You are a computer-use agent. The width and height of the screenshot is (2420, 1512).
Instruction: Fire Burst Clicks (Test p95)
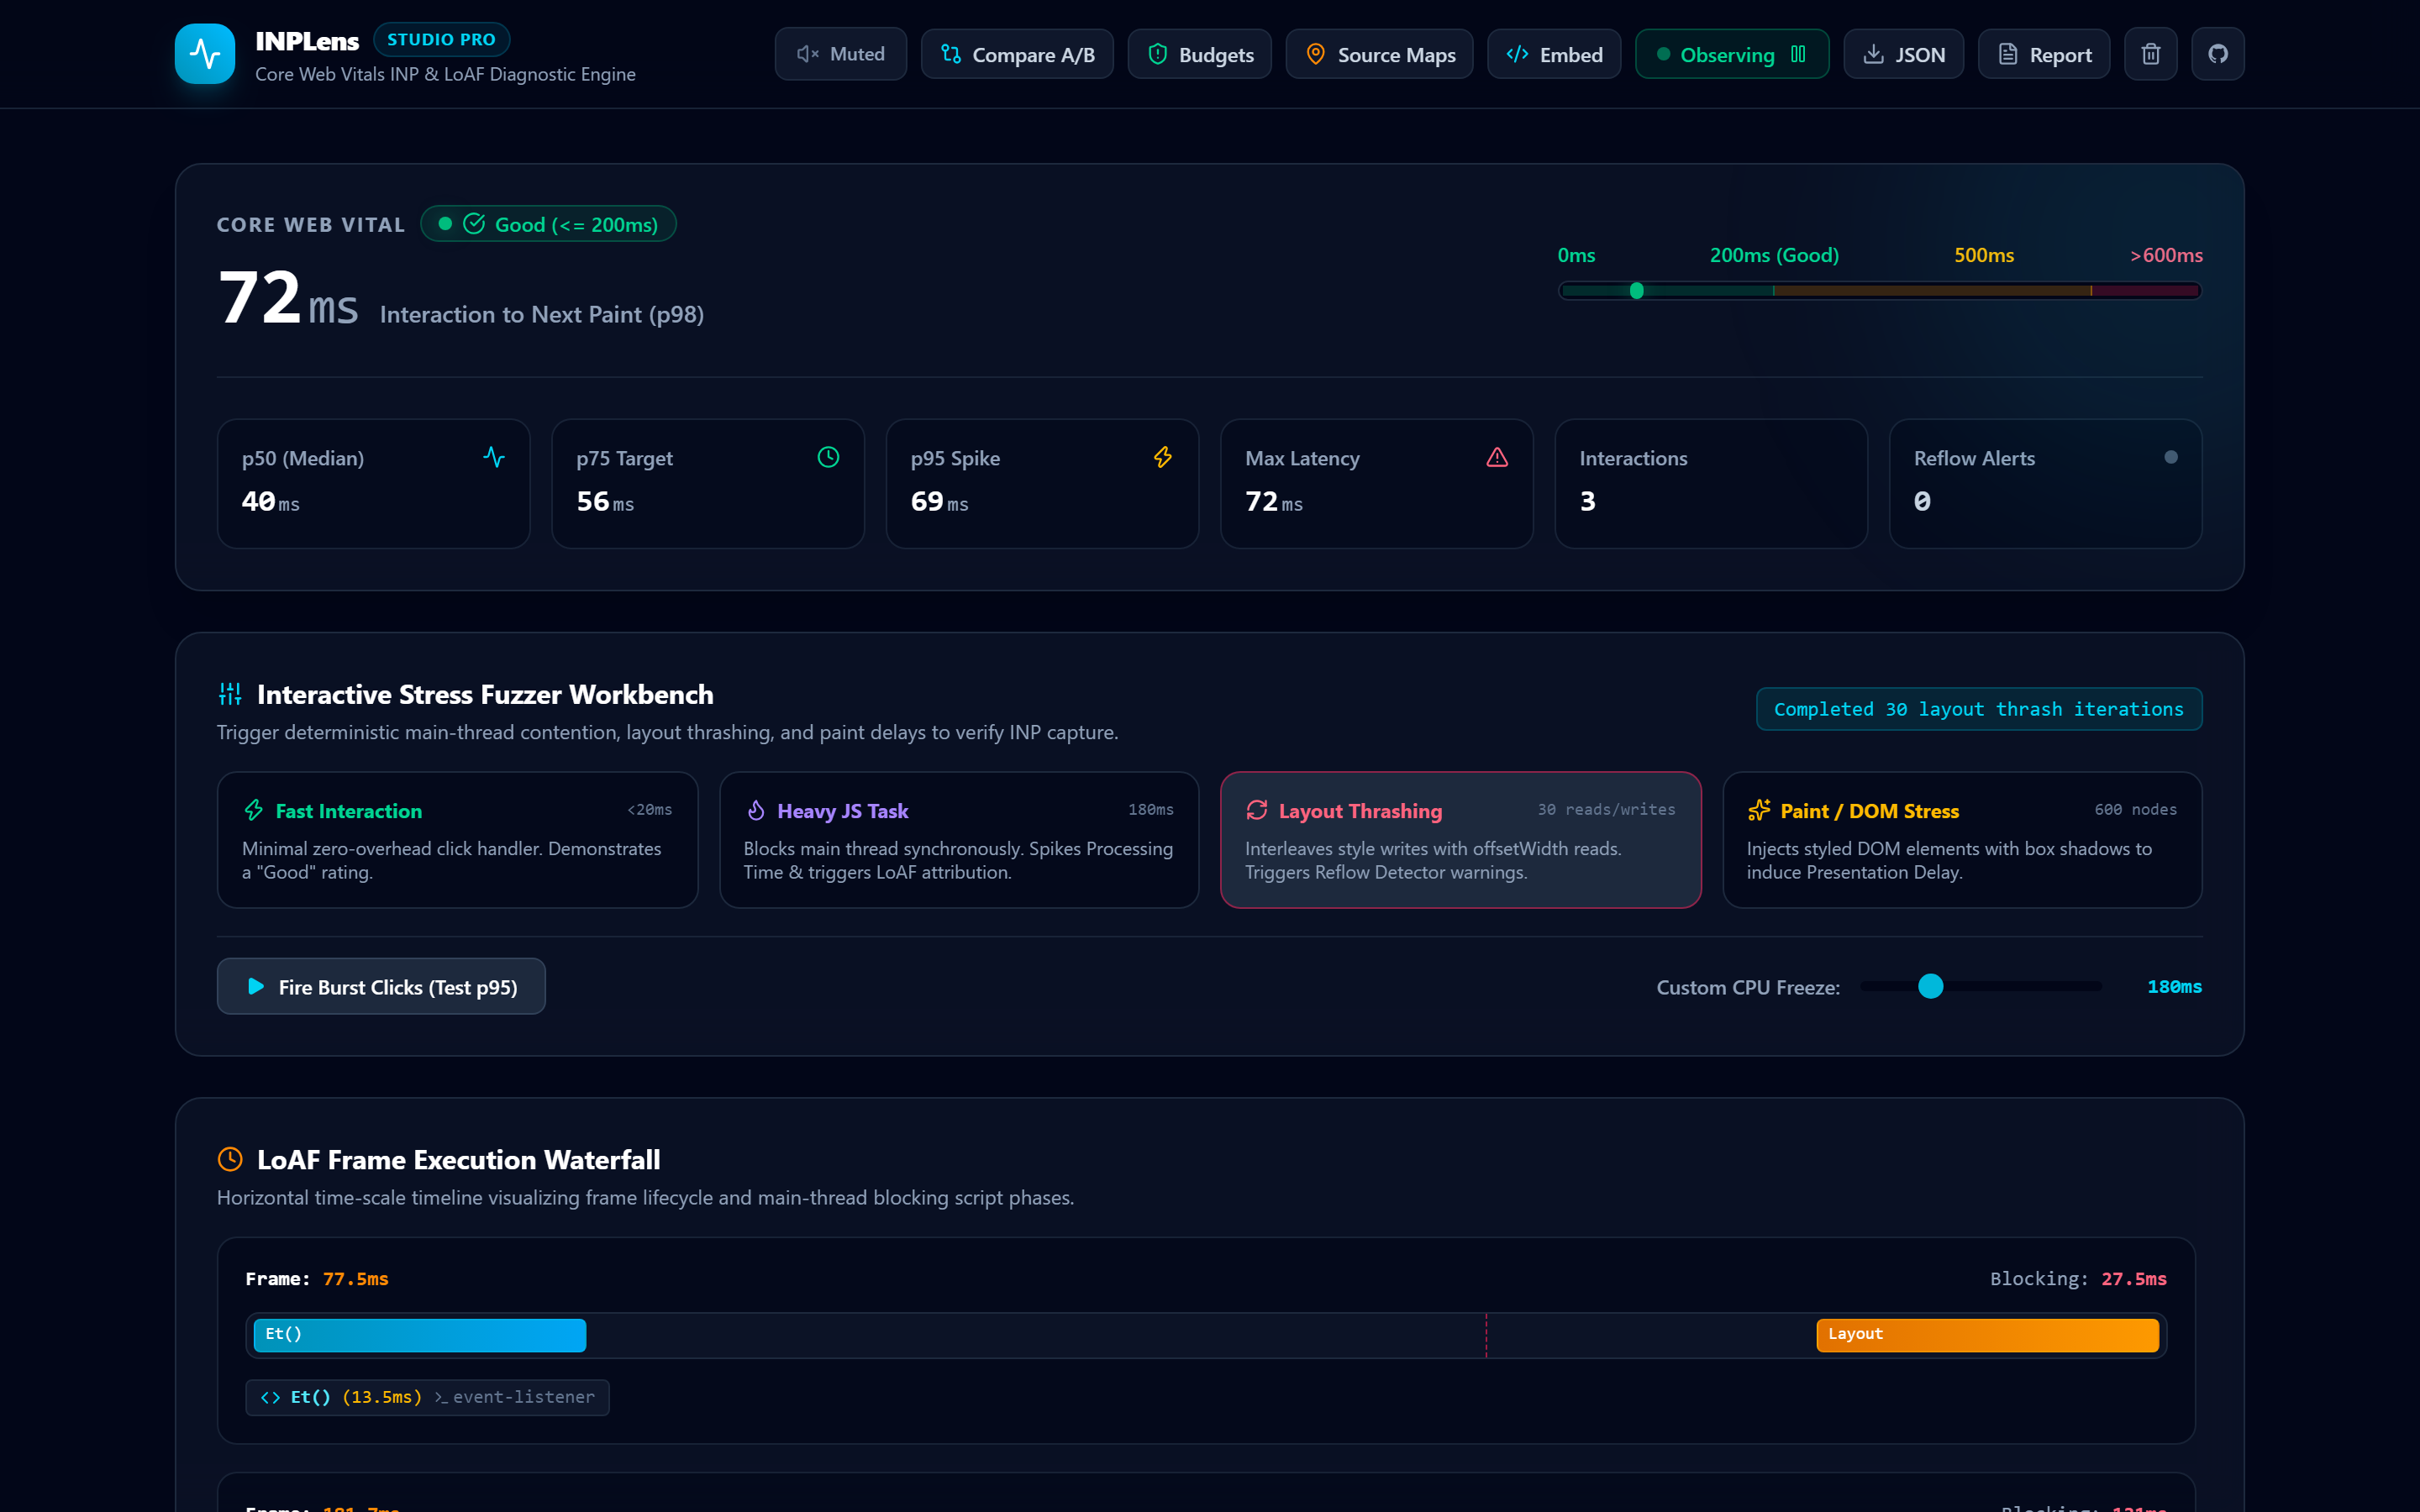point(381,987)
